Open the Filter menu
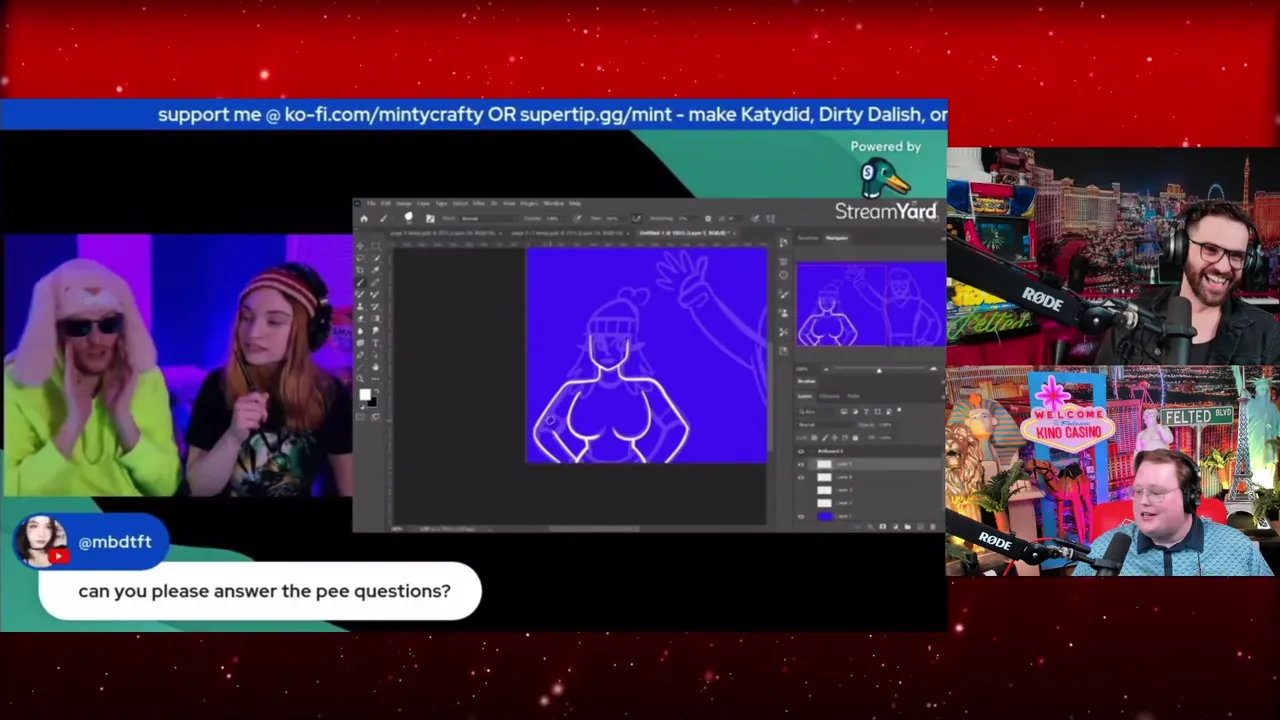1280x720 pixels. [477, 203]
